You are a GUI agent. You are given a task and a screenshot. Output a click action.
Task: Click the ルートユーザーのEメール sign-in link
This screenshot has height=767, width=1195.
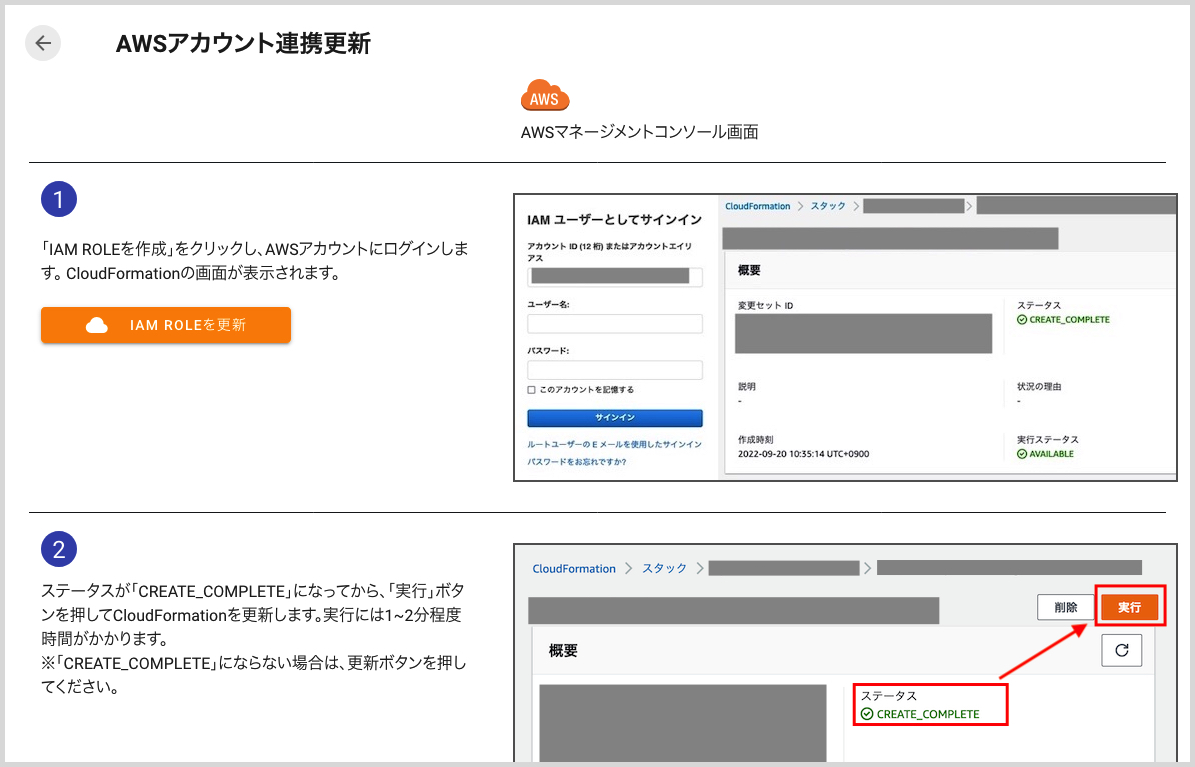tap(614, 445)
